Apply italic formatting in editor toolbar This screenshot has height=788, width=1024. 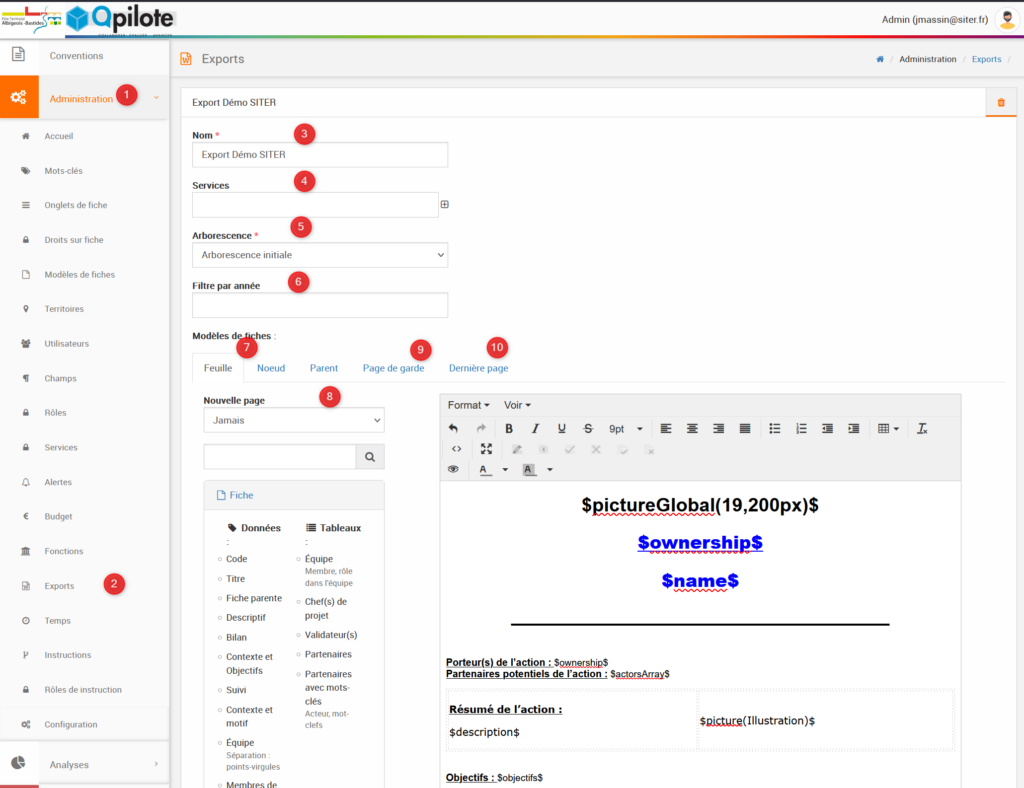coord(535,428)
